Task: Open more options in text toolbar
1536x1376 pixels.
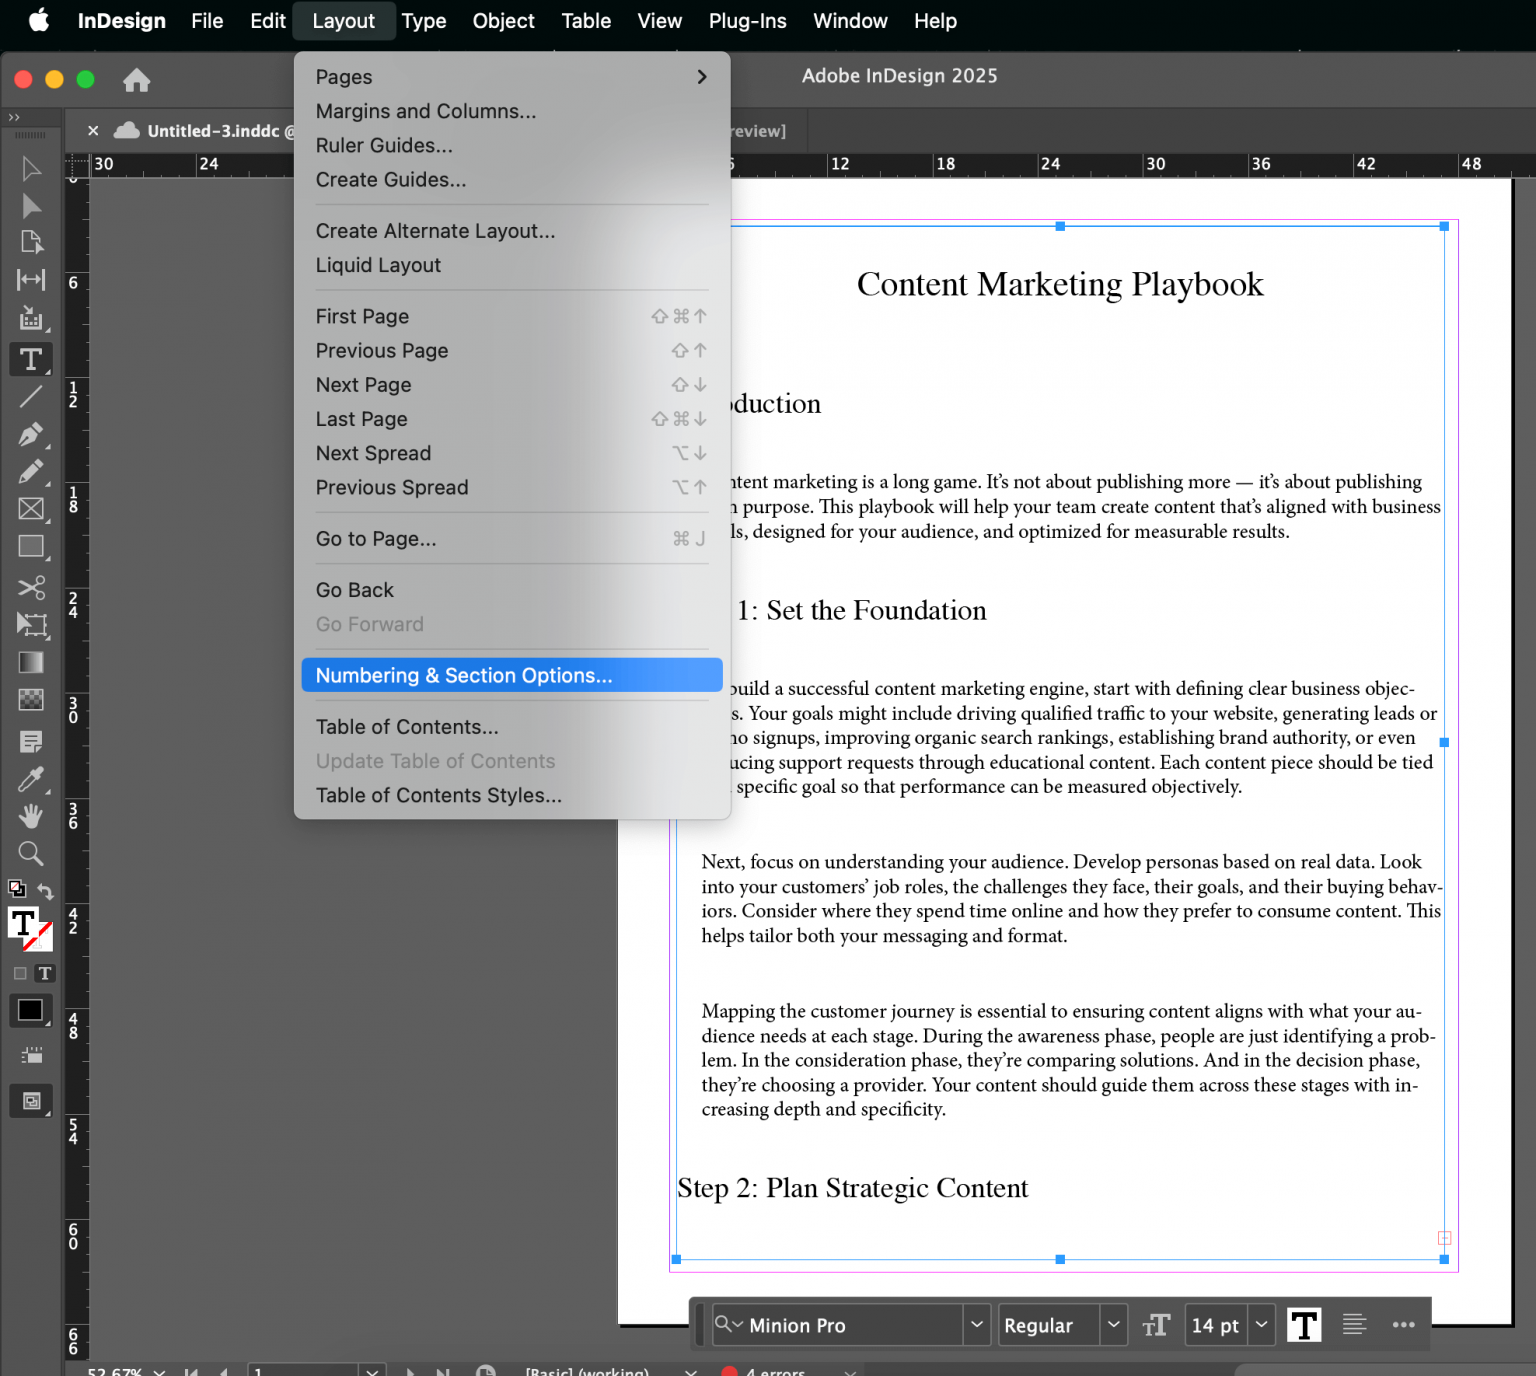Action: [x=1403, y=1325]
